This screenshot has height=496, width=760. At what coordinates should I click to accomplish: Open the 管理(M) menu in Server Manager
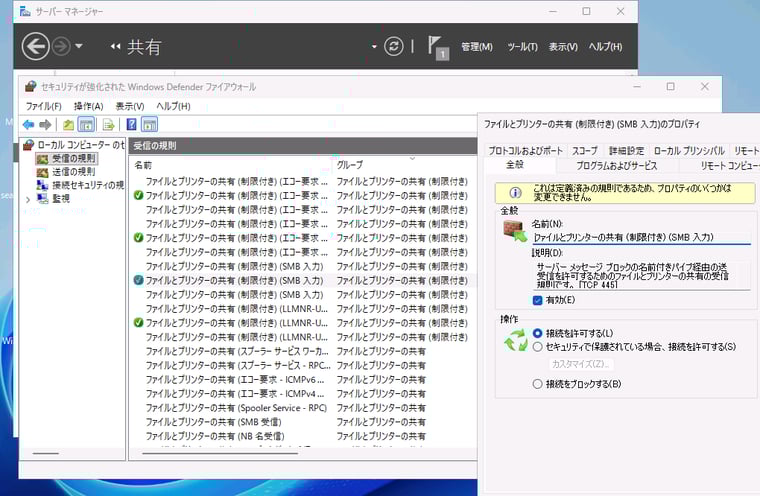pyautogui.click(x=476, y=47)
